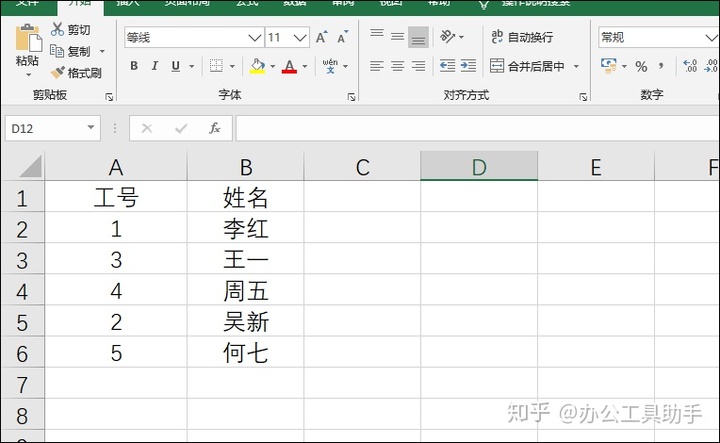
Task: Open merge and center dropdown arrow
Action: pyautogui.click(x=576, y=67)
